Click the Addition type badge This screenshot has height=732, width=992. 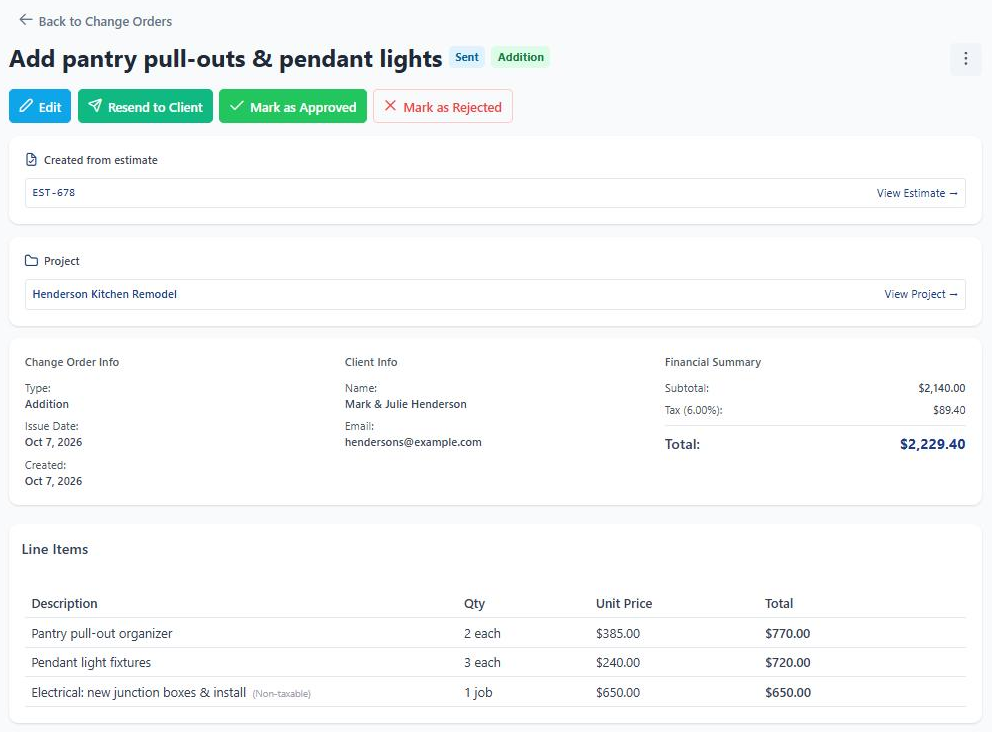pyautogui.click(x=521, y=57)
